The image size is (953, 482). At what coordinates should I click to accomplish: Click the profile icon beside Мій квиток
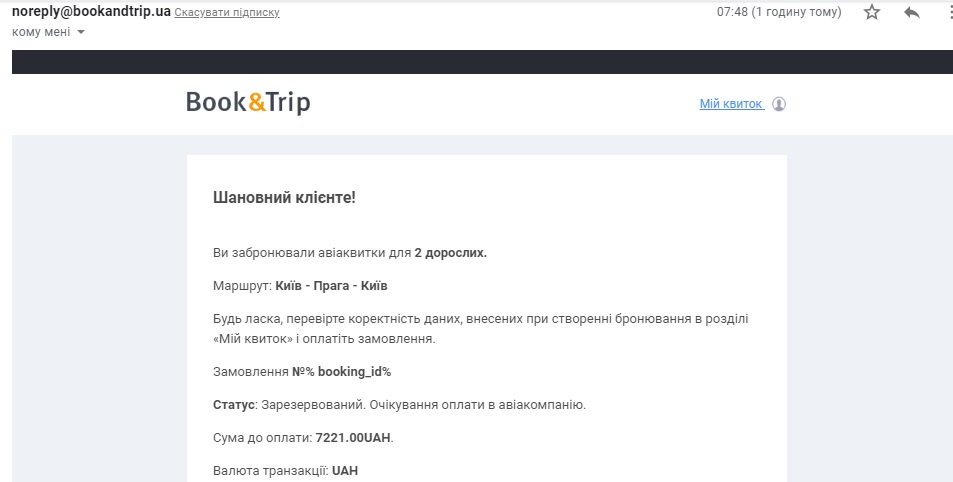click(780, 104)
